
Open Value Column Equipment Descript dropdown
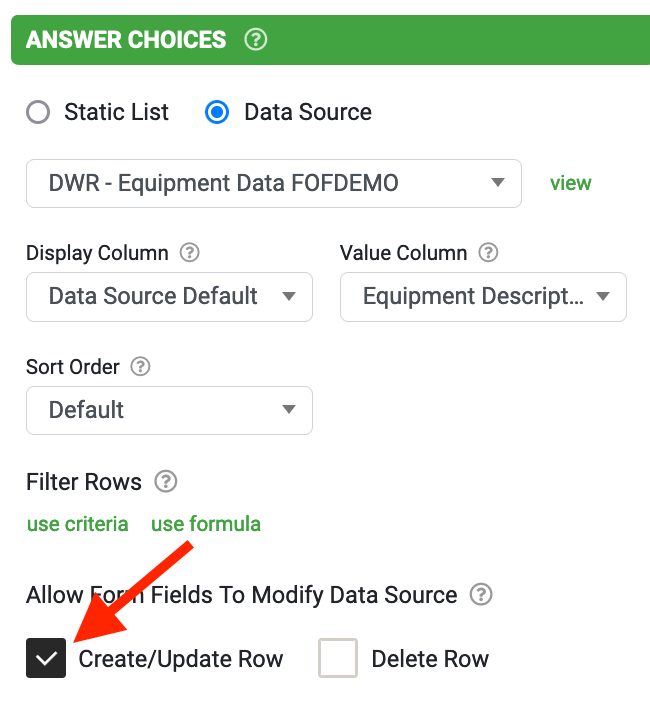[483, 297]
